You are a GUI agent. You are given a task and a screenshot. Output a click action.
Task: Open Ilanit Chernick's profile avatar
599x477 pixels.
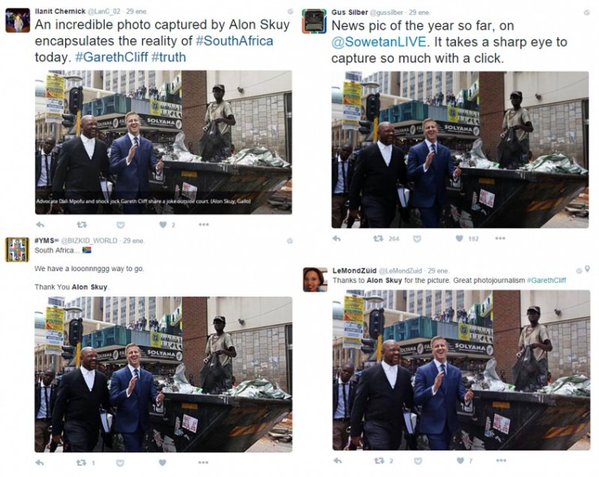pos(18,20)
